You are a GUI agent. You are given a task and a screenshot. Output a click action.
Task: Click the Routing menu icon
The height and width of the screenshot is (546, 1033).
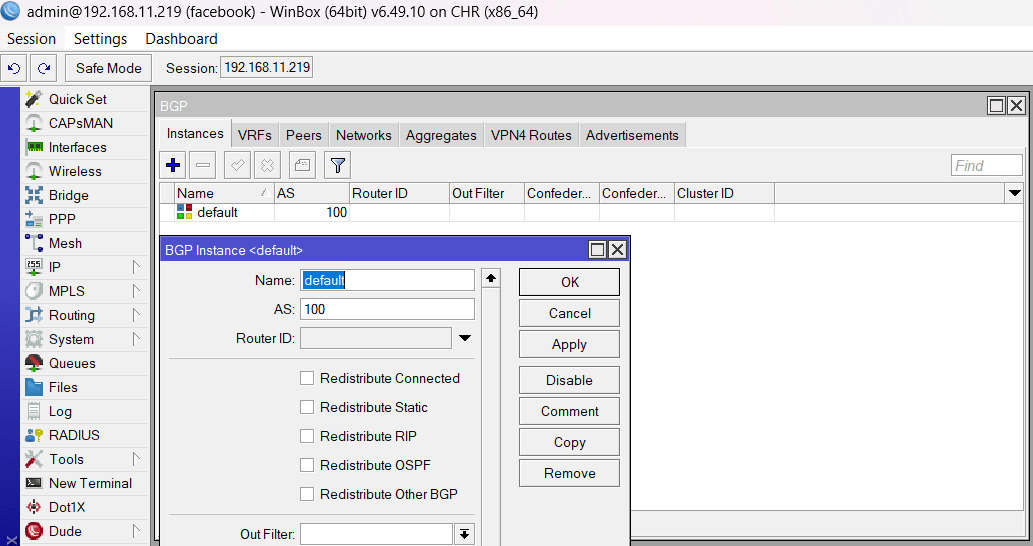coord(34,315)
